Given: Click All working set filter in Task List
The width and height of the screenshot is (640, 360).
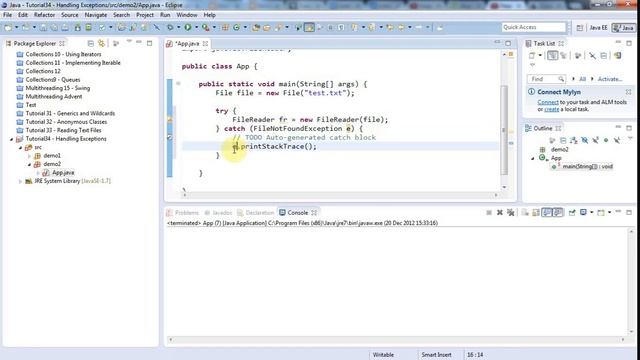Looking at the screenshot, I should click(x=582, y=79).
